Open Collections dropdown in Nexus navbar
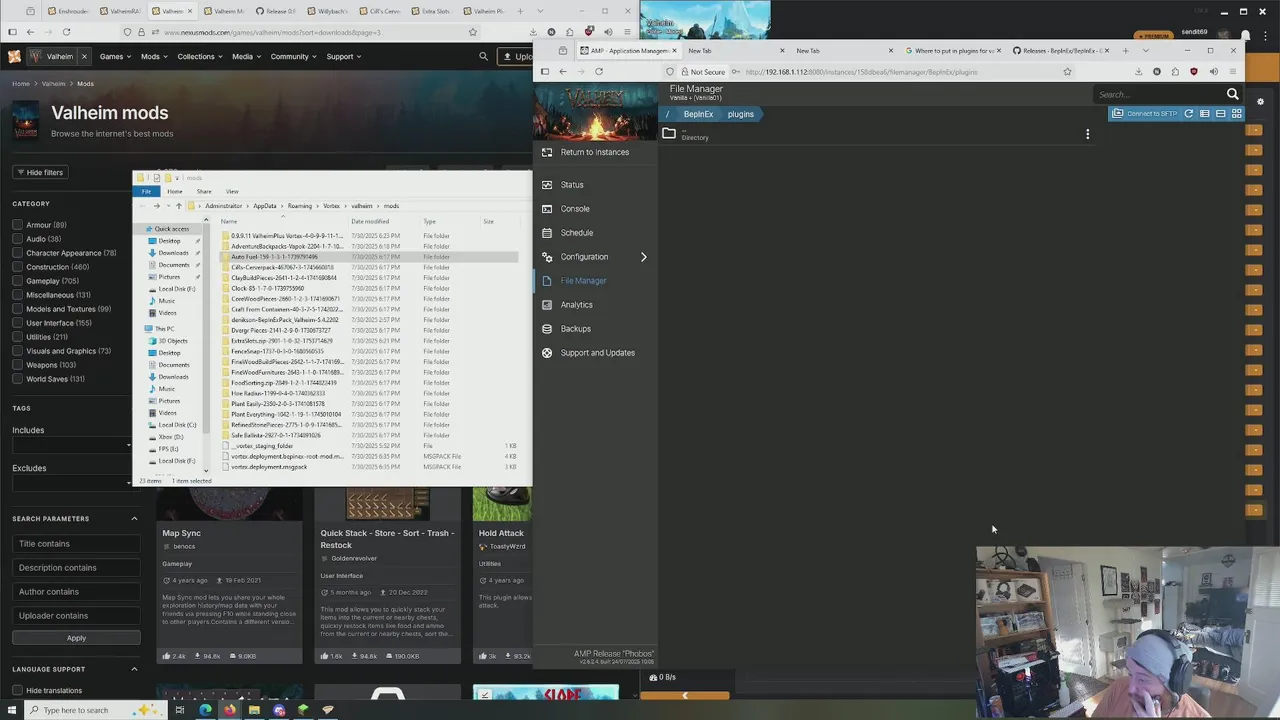 (x=200, y=57)
